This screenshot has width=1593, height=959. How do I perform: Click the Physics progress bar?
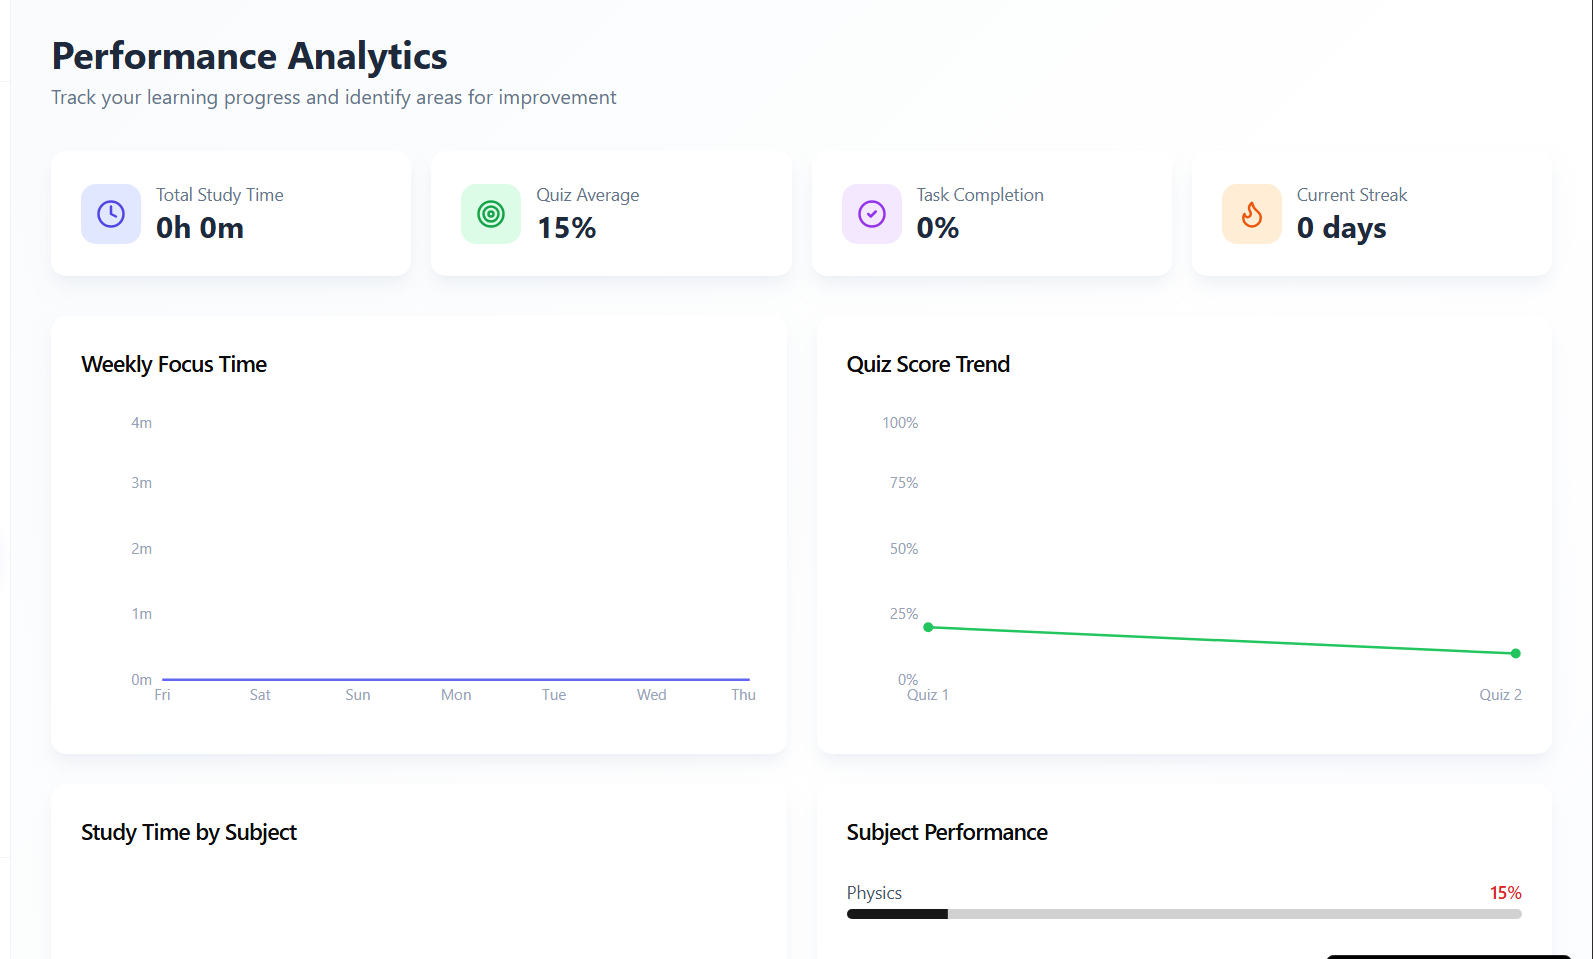point(1184,914)
